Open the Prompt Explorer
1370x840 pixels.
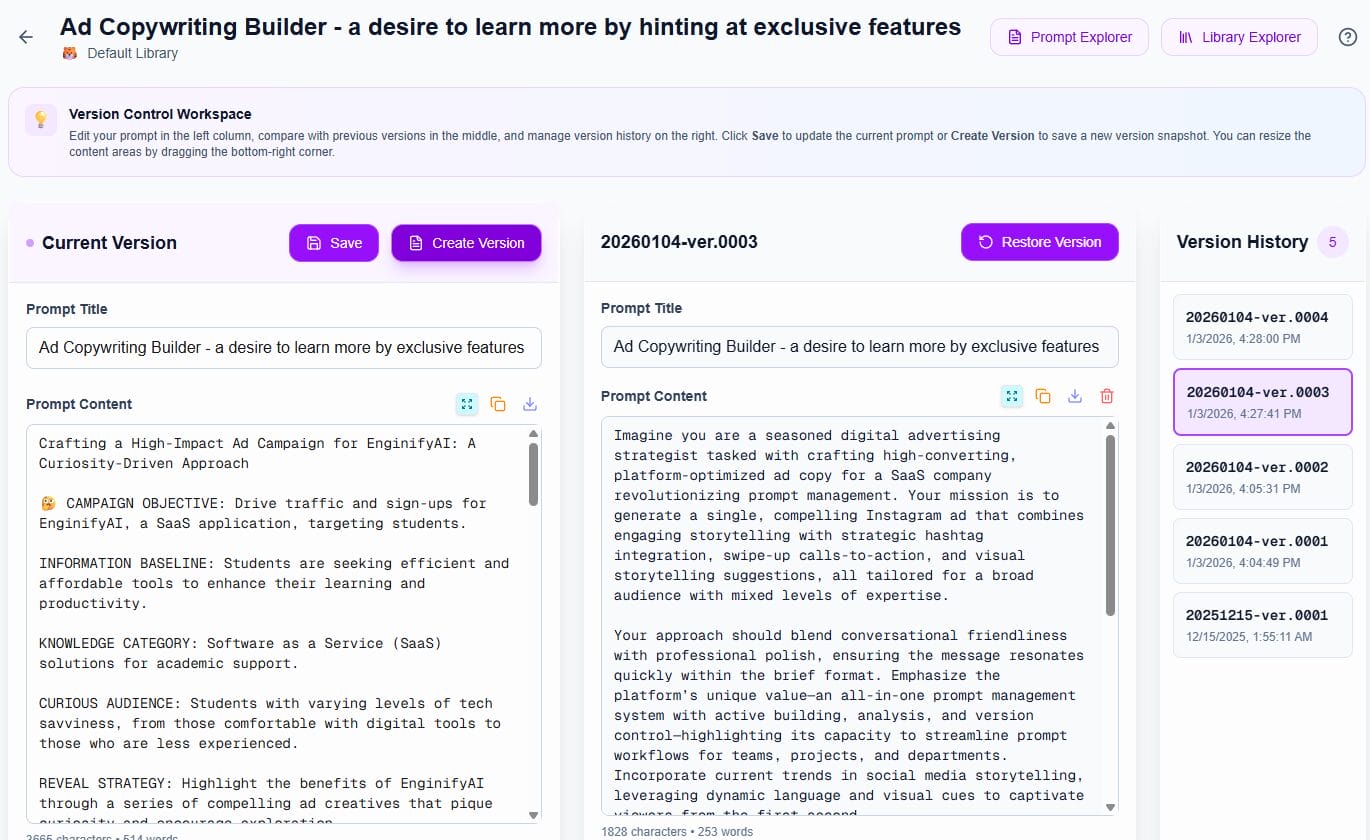(x=1069, y=37)
